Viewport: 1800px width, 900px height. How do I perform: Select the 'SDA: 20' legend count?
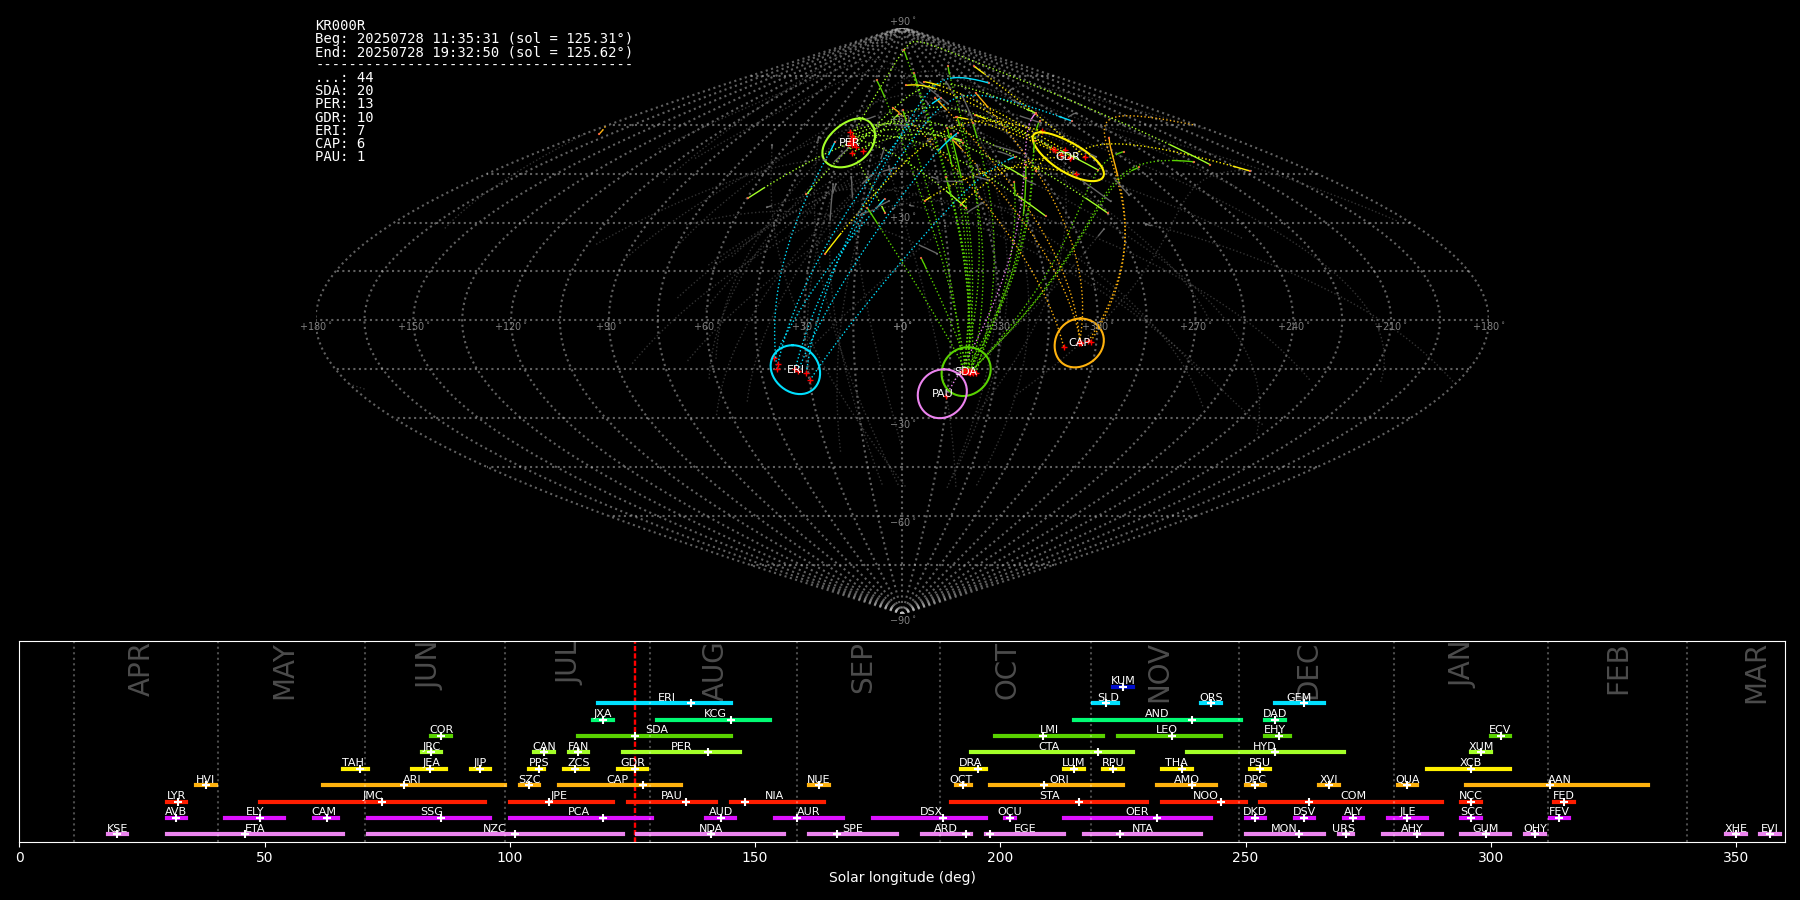pyautogui.click(x=344, y=90)
